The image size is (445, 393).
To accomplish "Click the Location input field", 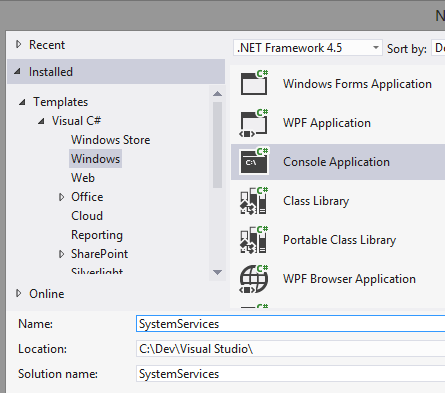I will 290,349.
